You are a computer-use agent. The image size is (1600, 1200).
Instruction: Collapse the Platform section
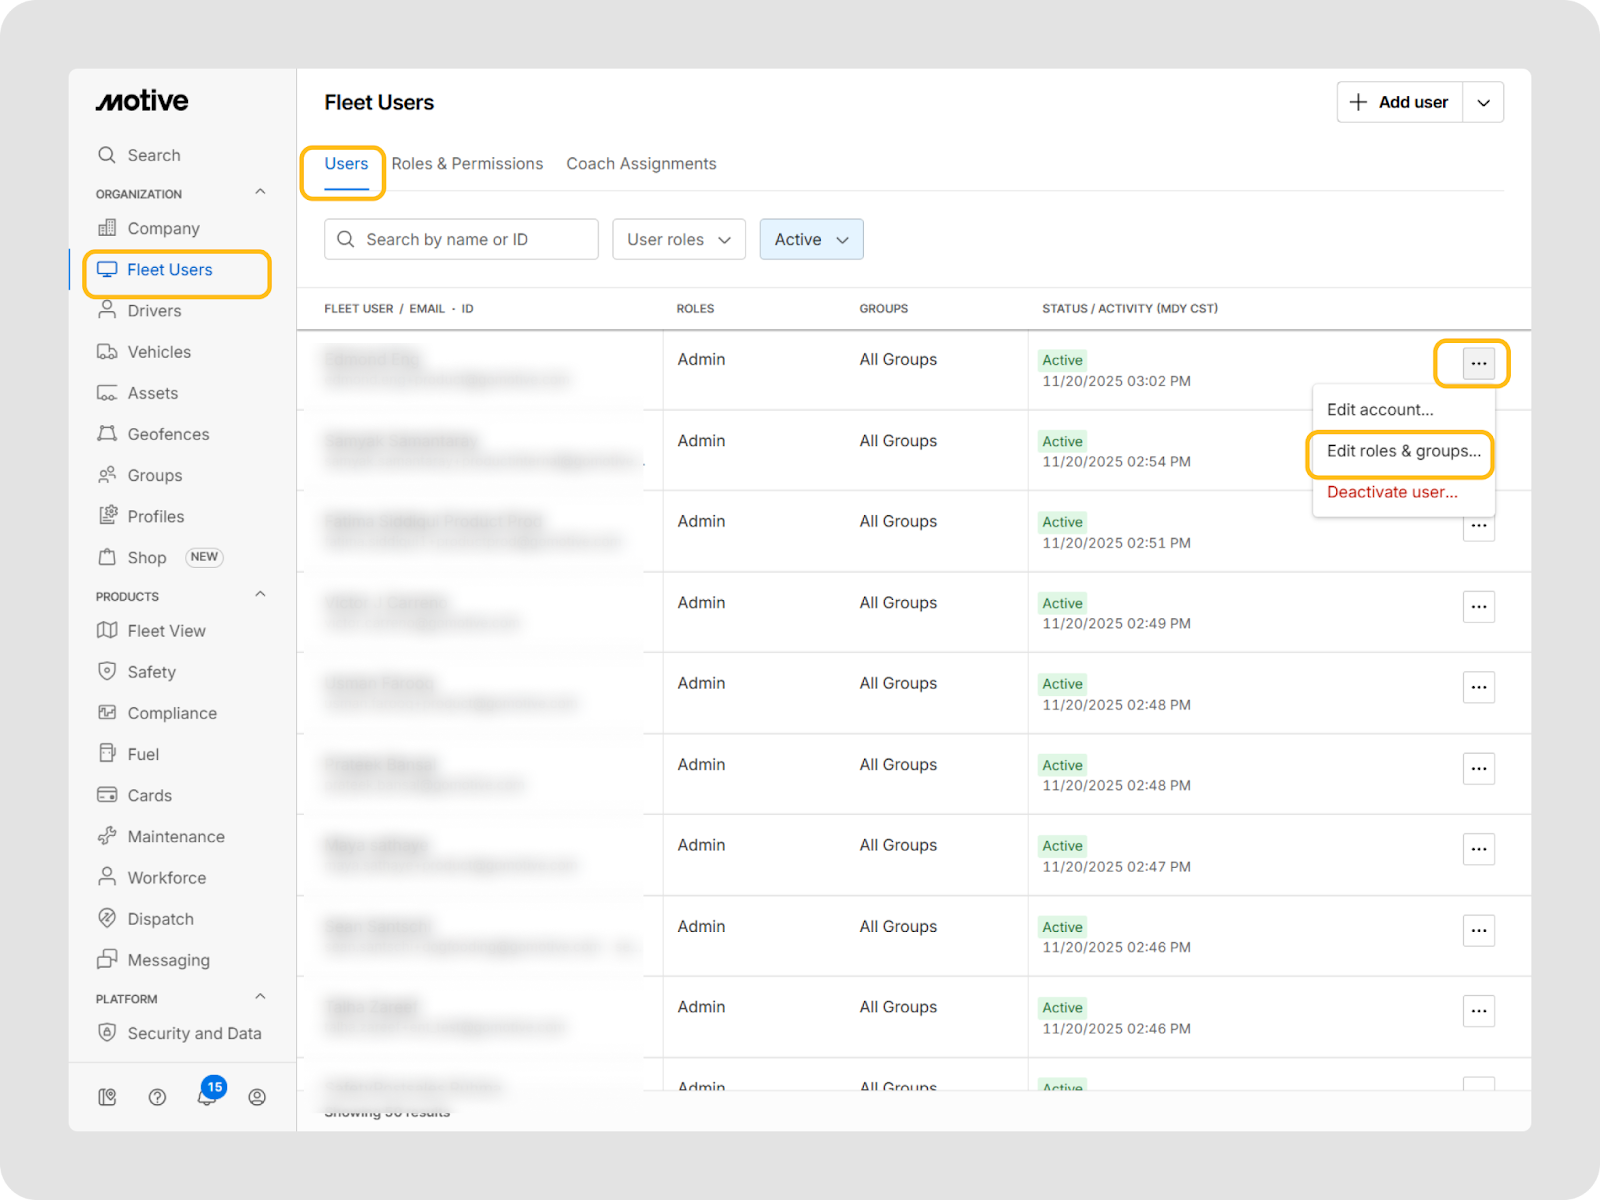260,997
